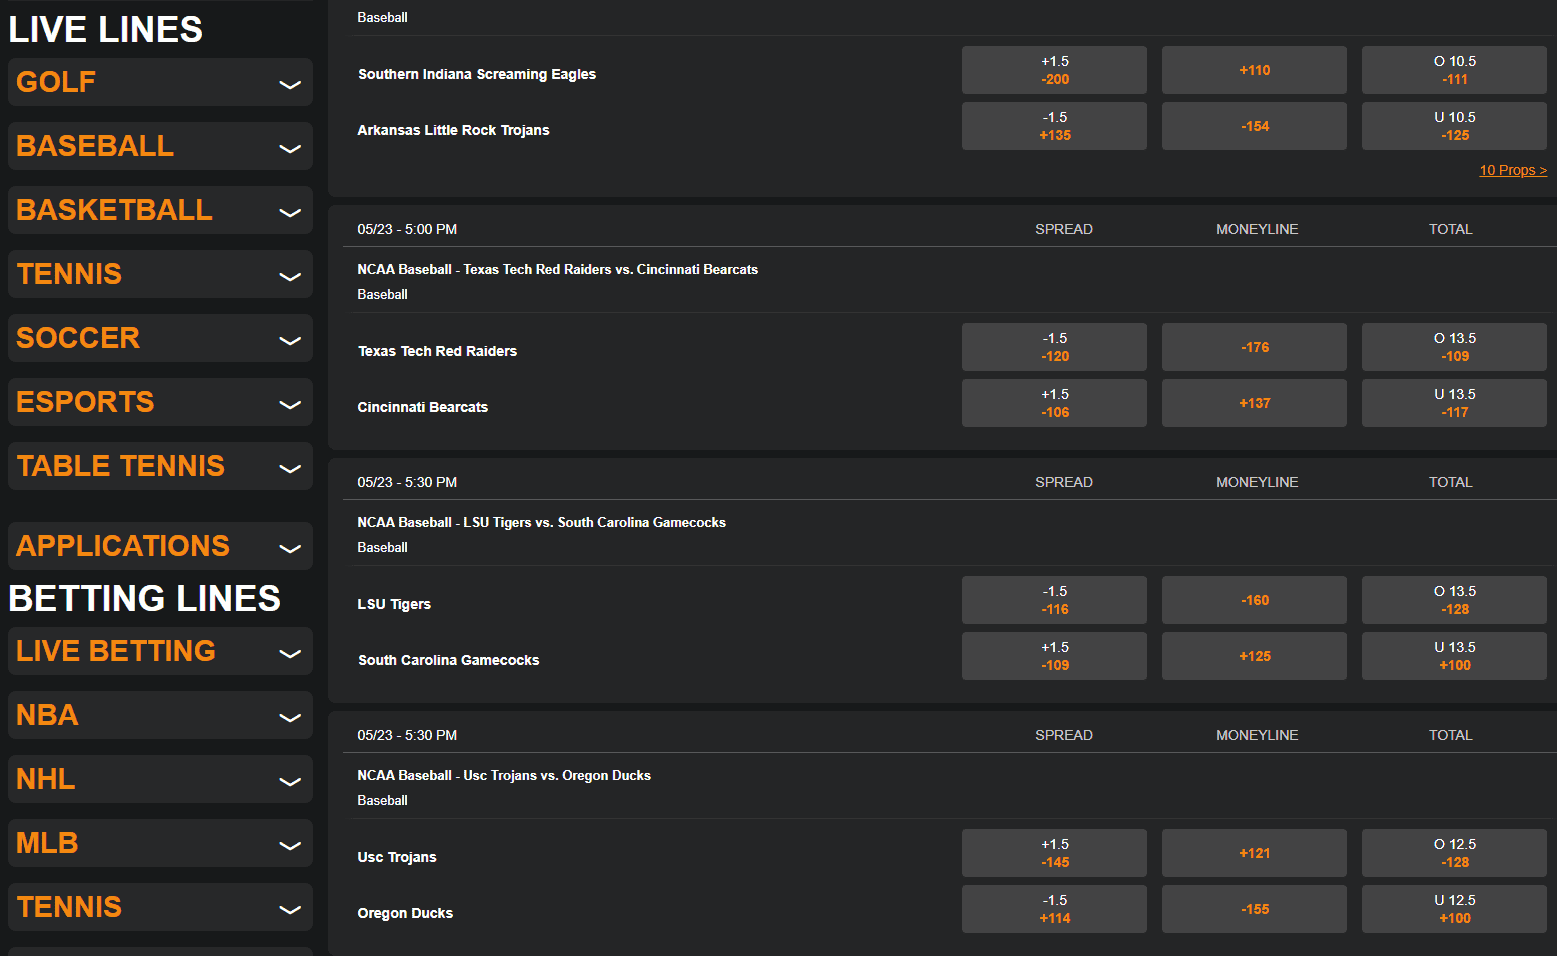Viewport: 1557px width, 956px height.
Task: Select Oregon Ducks spread -1.5 at +114
Action: [1054, 908]
